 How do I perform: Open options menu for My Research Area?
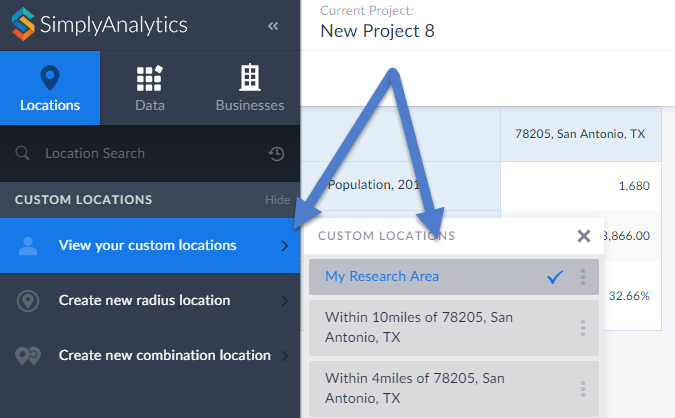(583, 277)
